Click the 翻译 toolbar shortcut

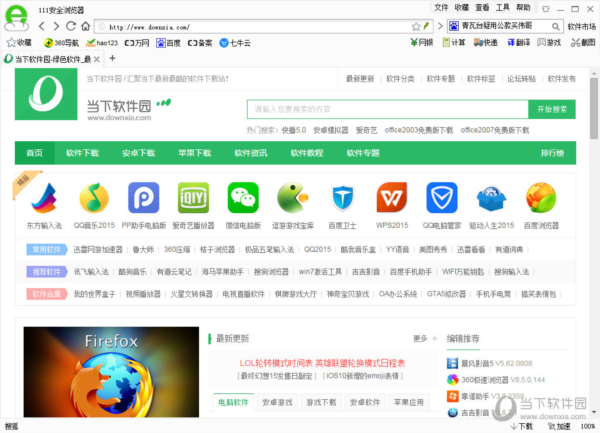pos(518,42)
